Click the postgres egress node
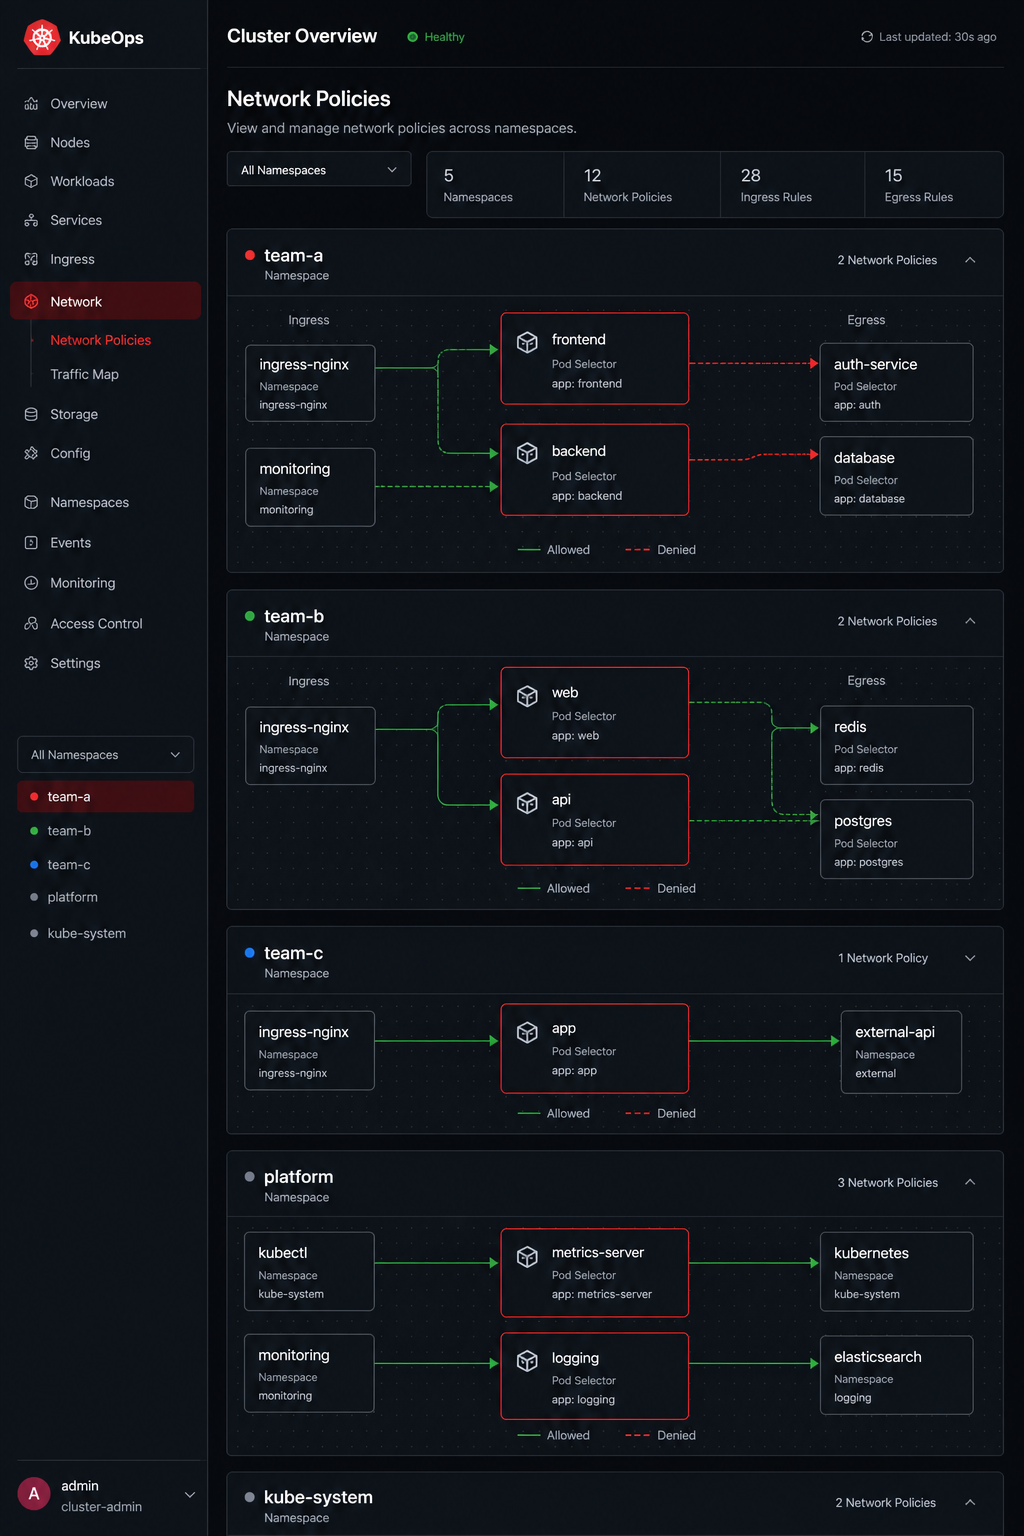1024x1536 pixels. [896, 839]
